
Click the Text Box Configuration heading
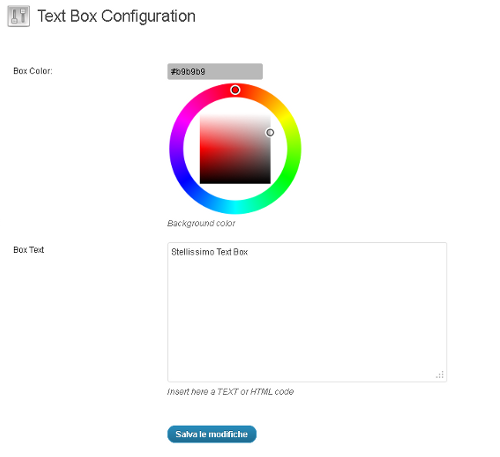[116, 16]
